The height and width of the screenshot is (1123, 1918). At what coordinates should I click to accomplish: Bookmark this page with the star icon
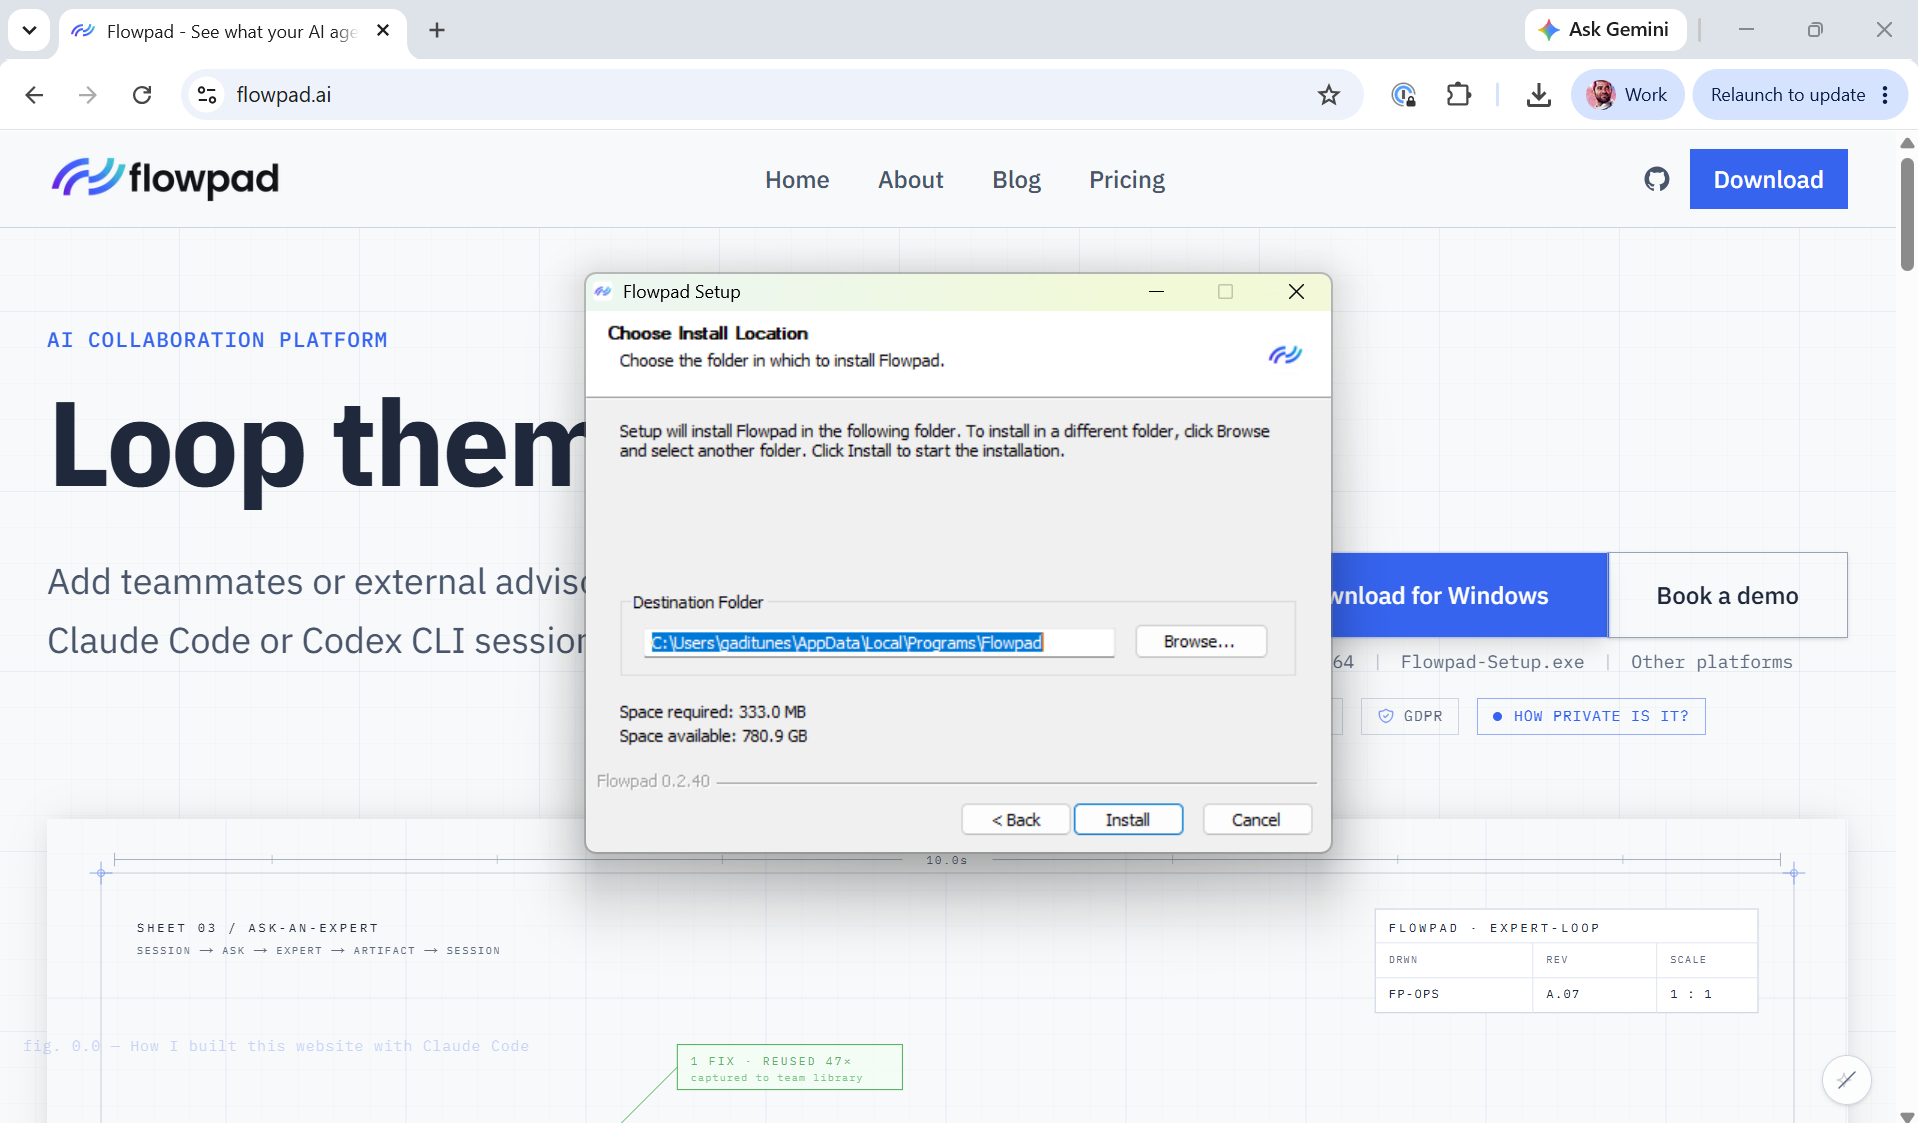click(x=1328, y=95)
